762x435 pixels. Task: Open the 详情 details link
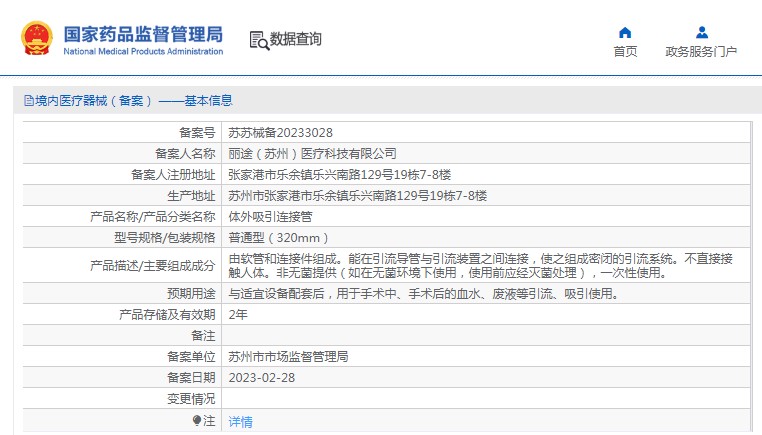(241, 421)
